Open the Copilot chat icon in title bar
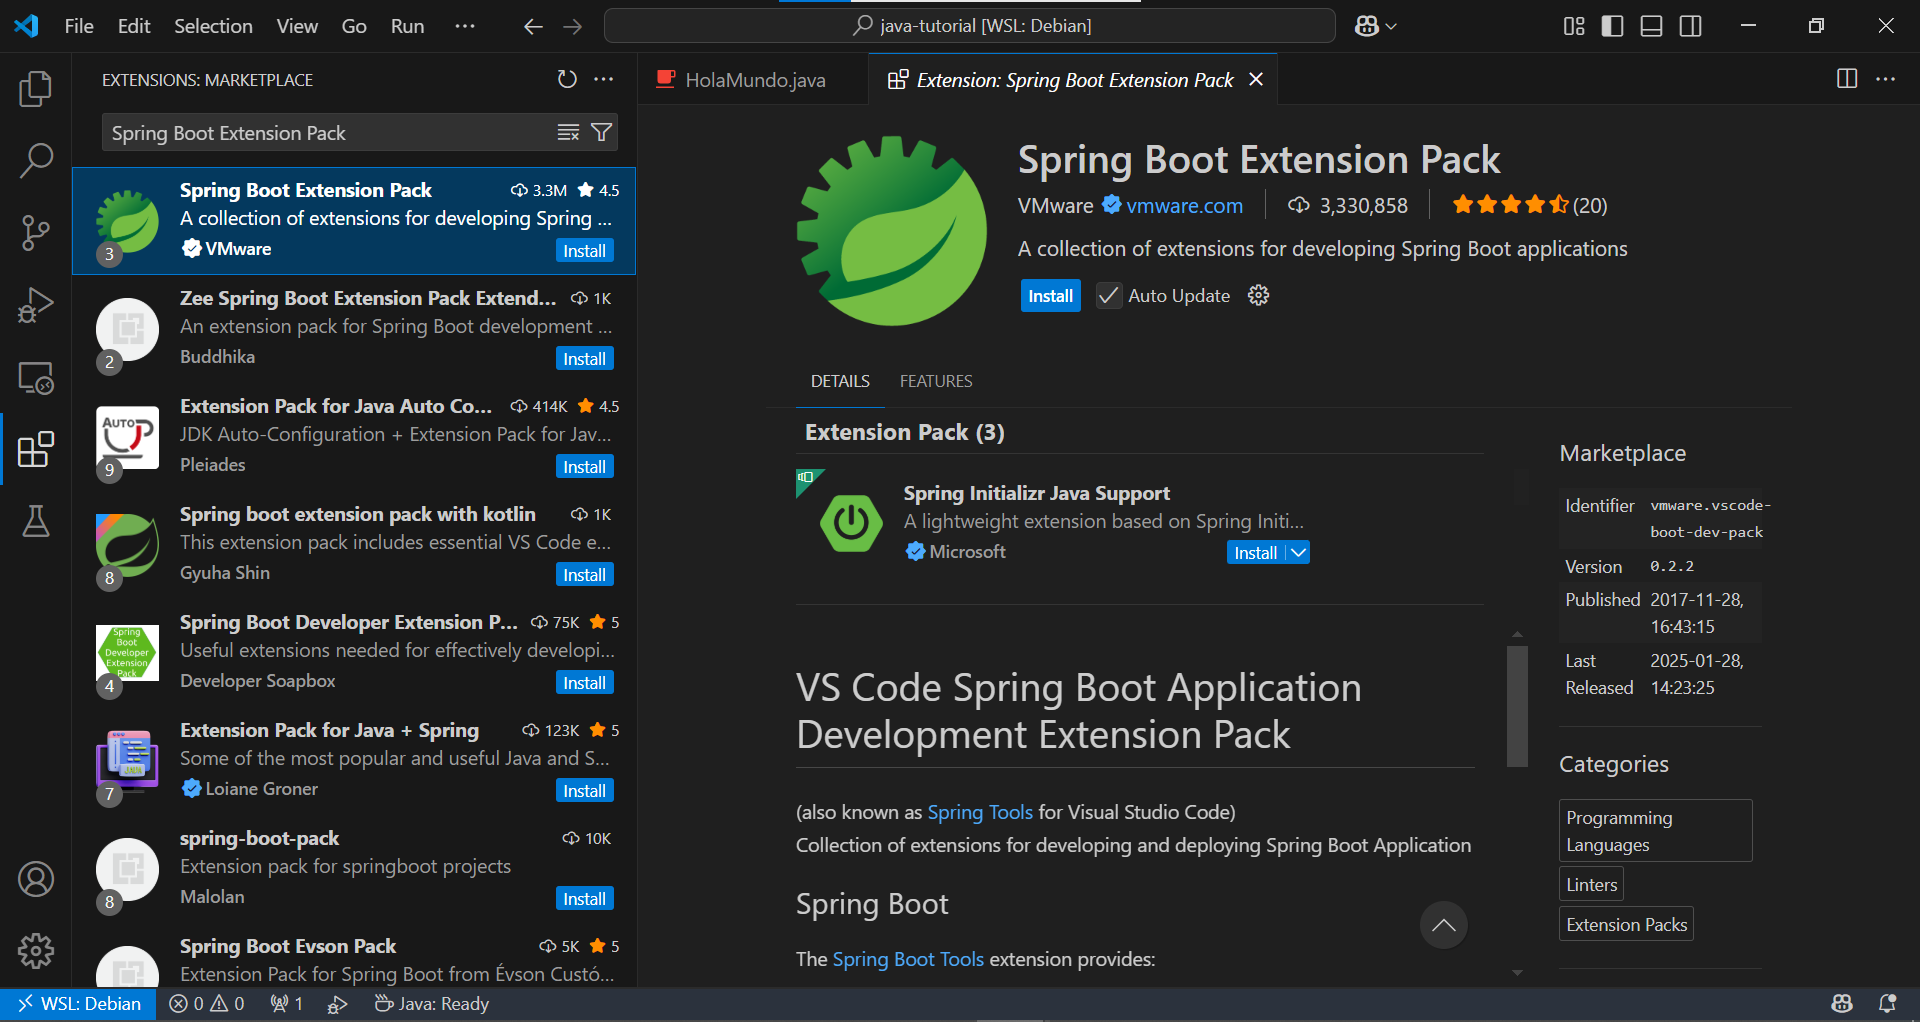The image size is (1920, 1022). (1367, 26)
